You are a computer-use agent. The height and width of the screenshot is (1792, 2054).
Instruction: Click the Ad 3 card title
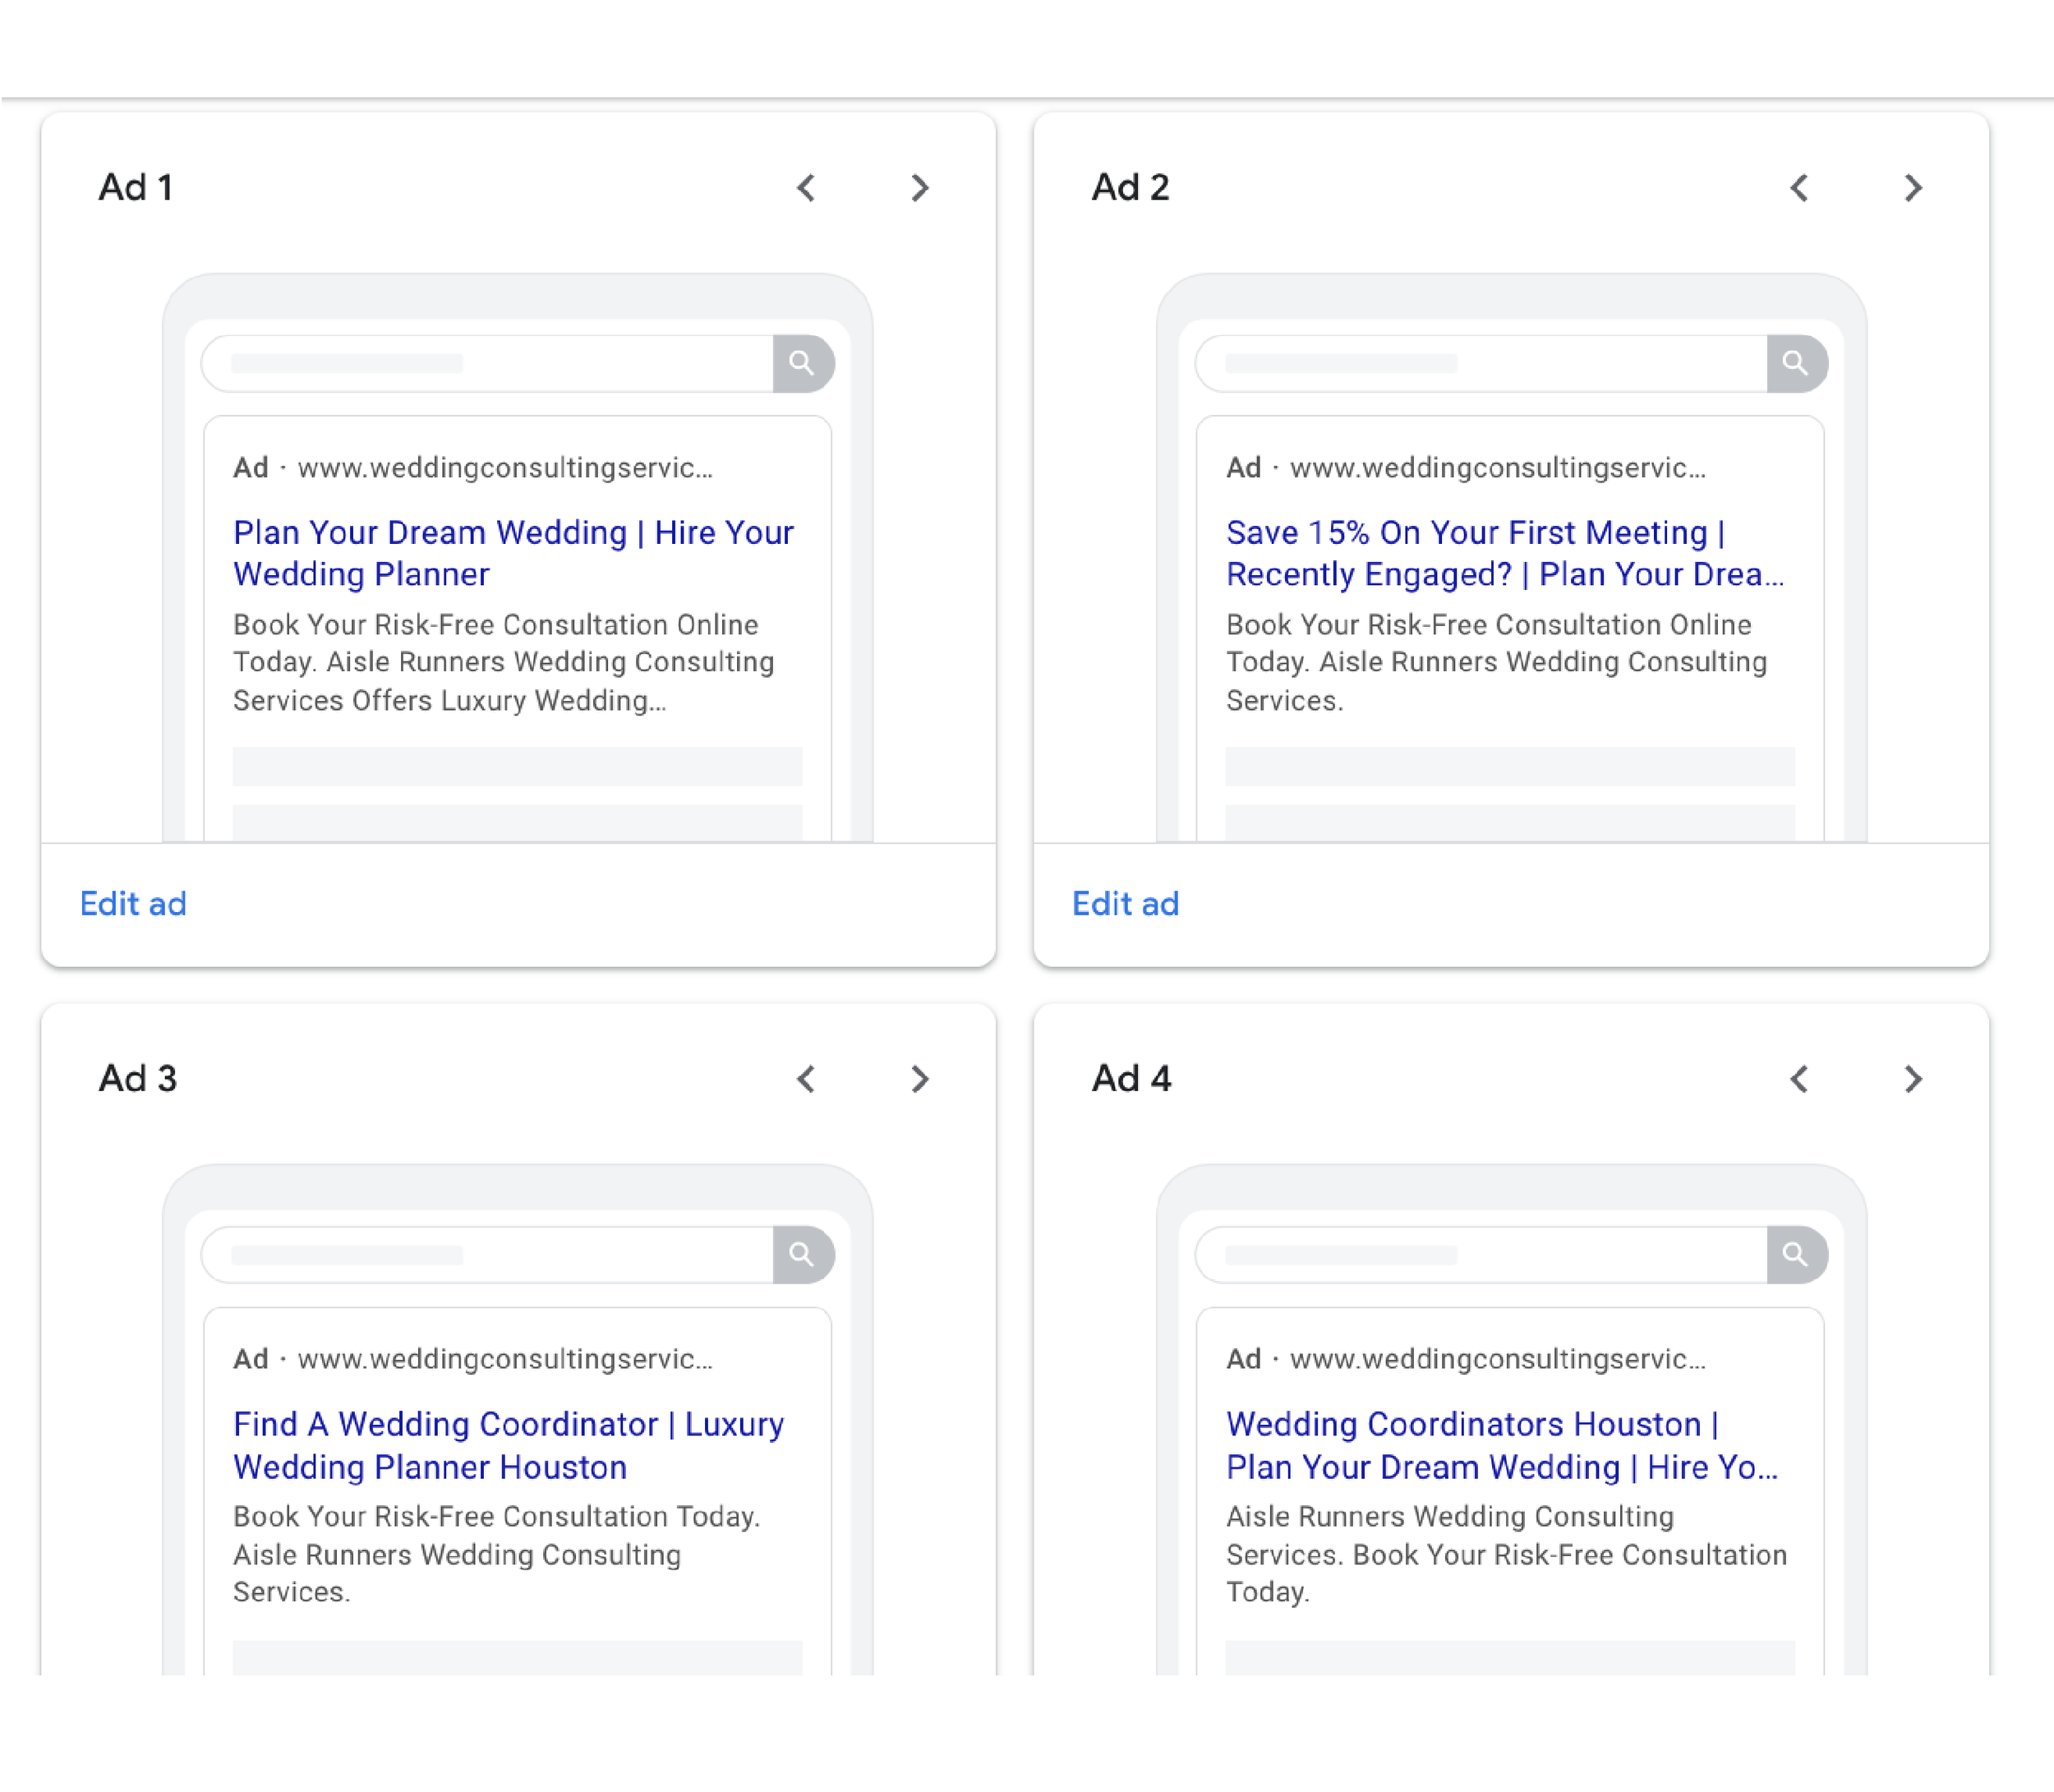(138, 1078)
